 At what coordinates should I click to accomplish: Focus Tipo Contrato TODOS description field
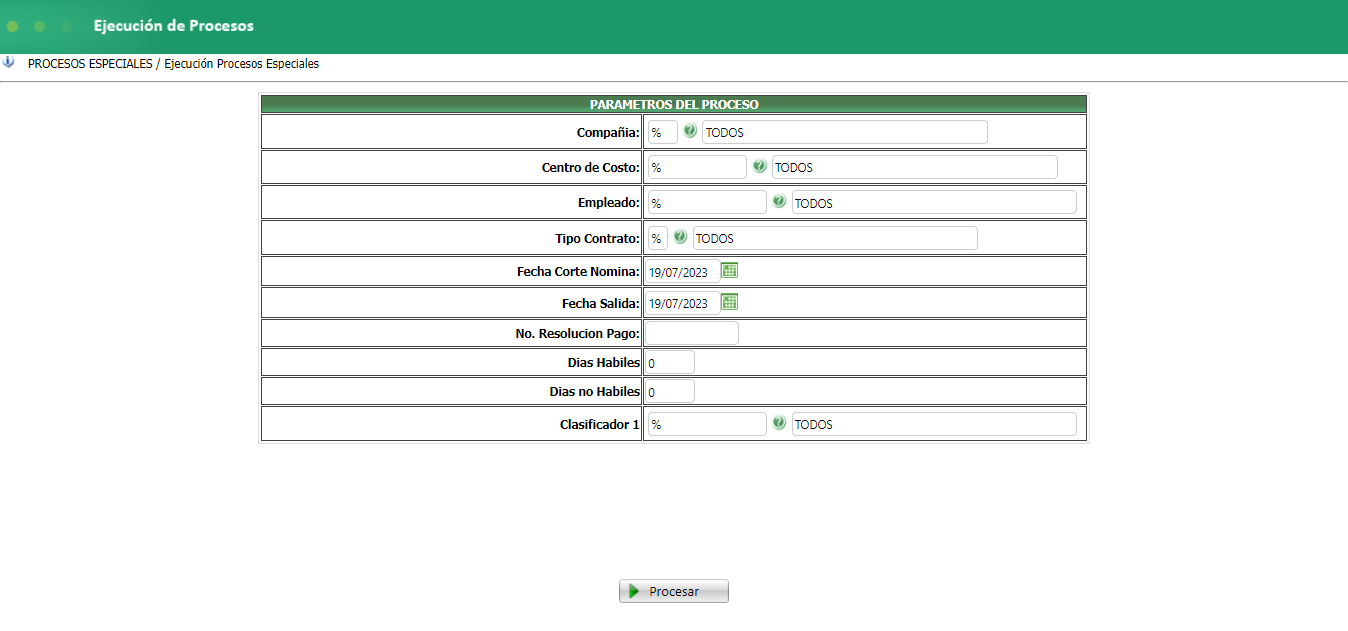point(835,238)
